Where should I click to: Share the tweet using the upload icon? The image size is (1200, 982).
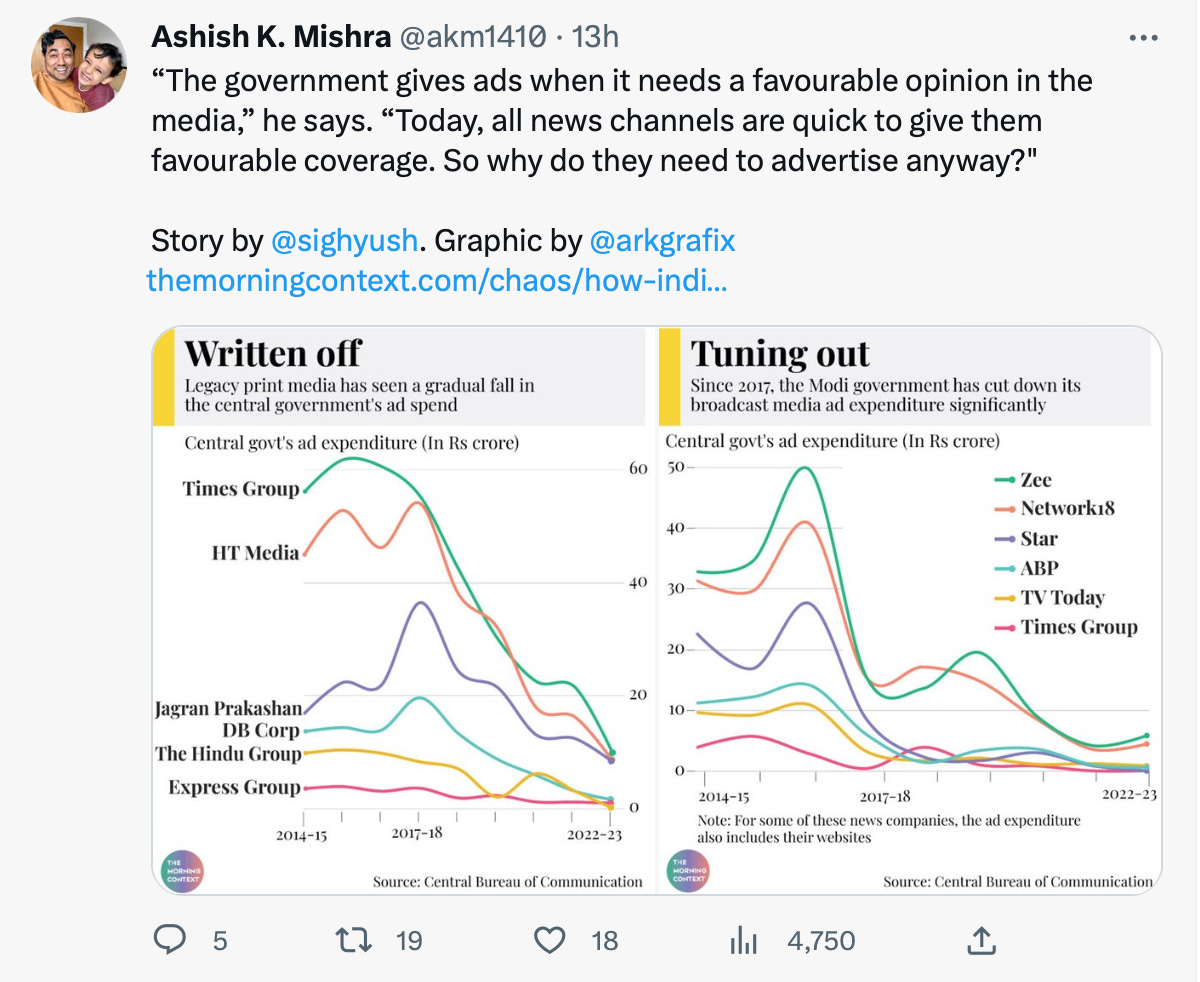coord(981,939)
